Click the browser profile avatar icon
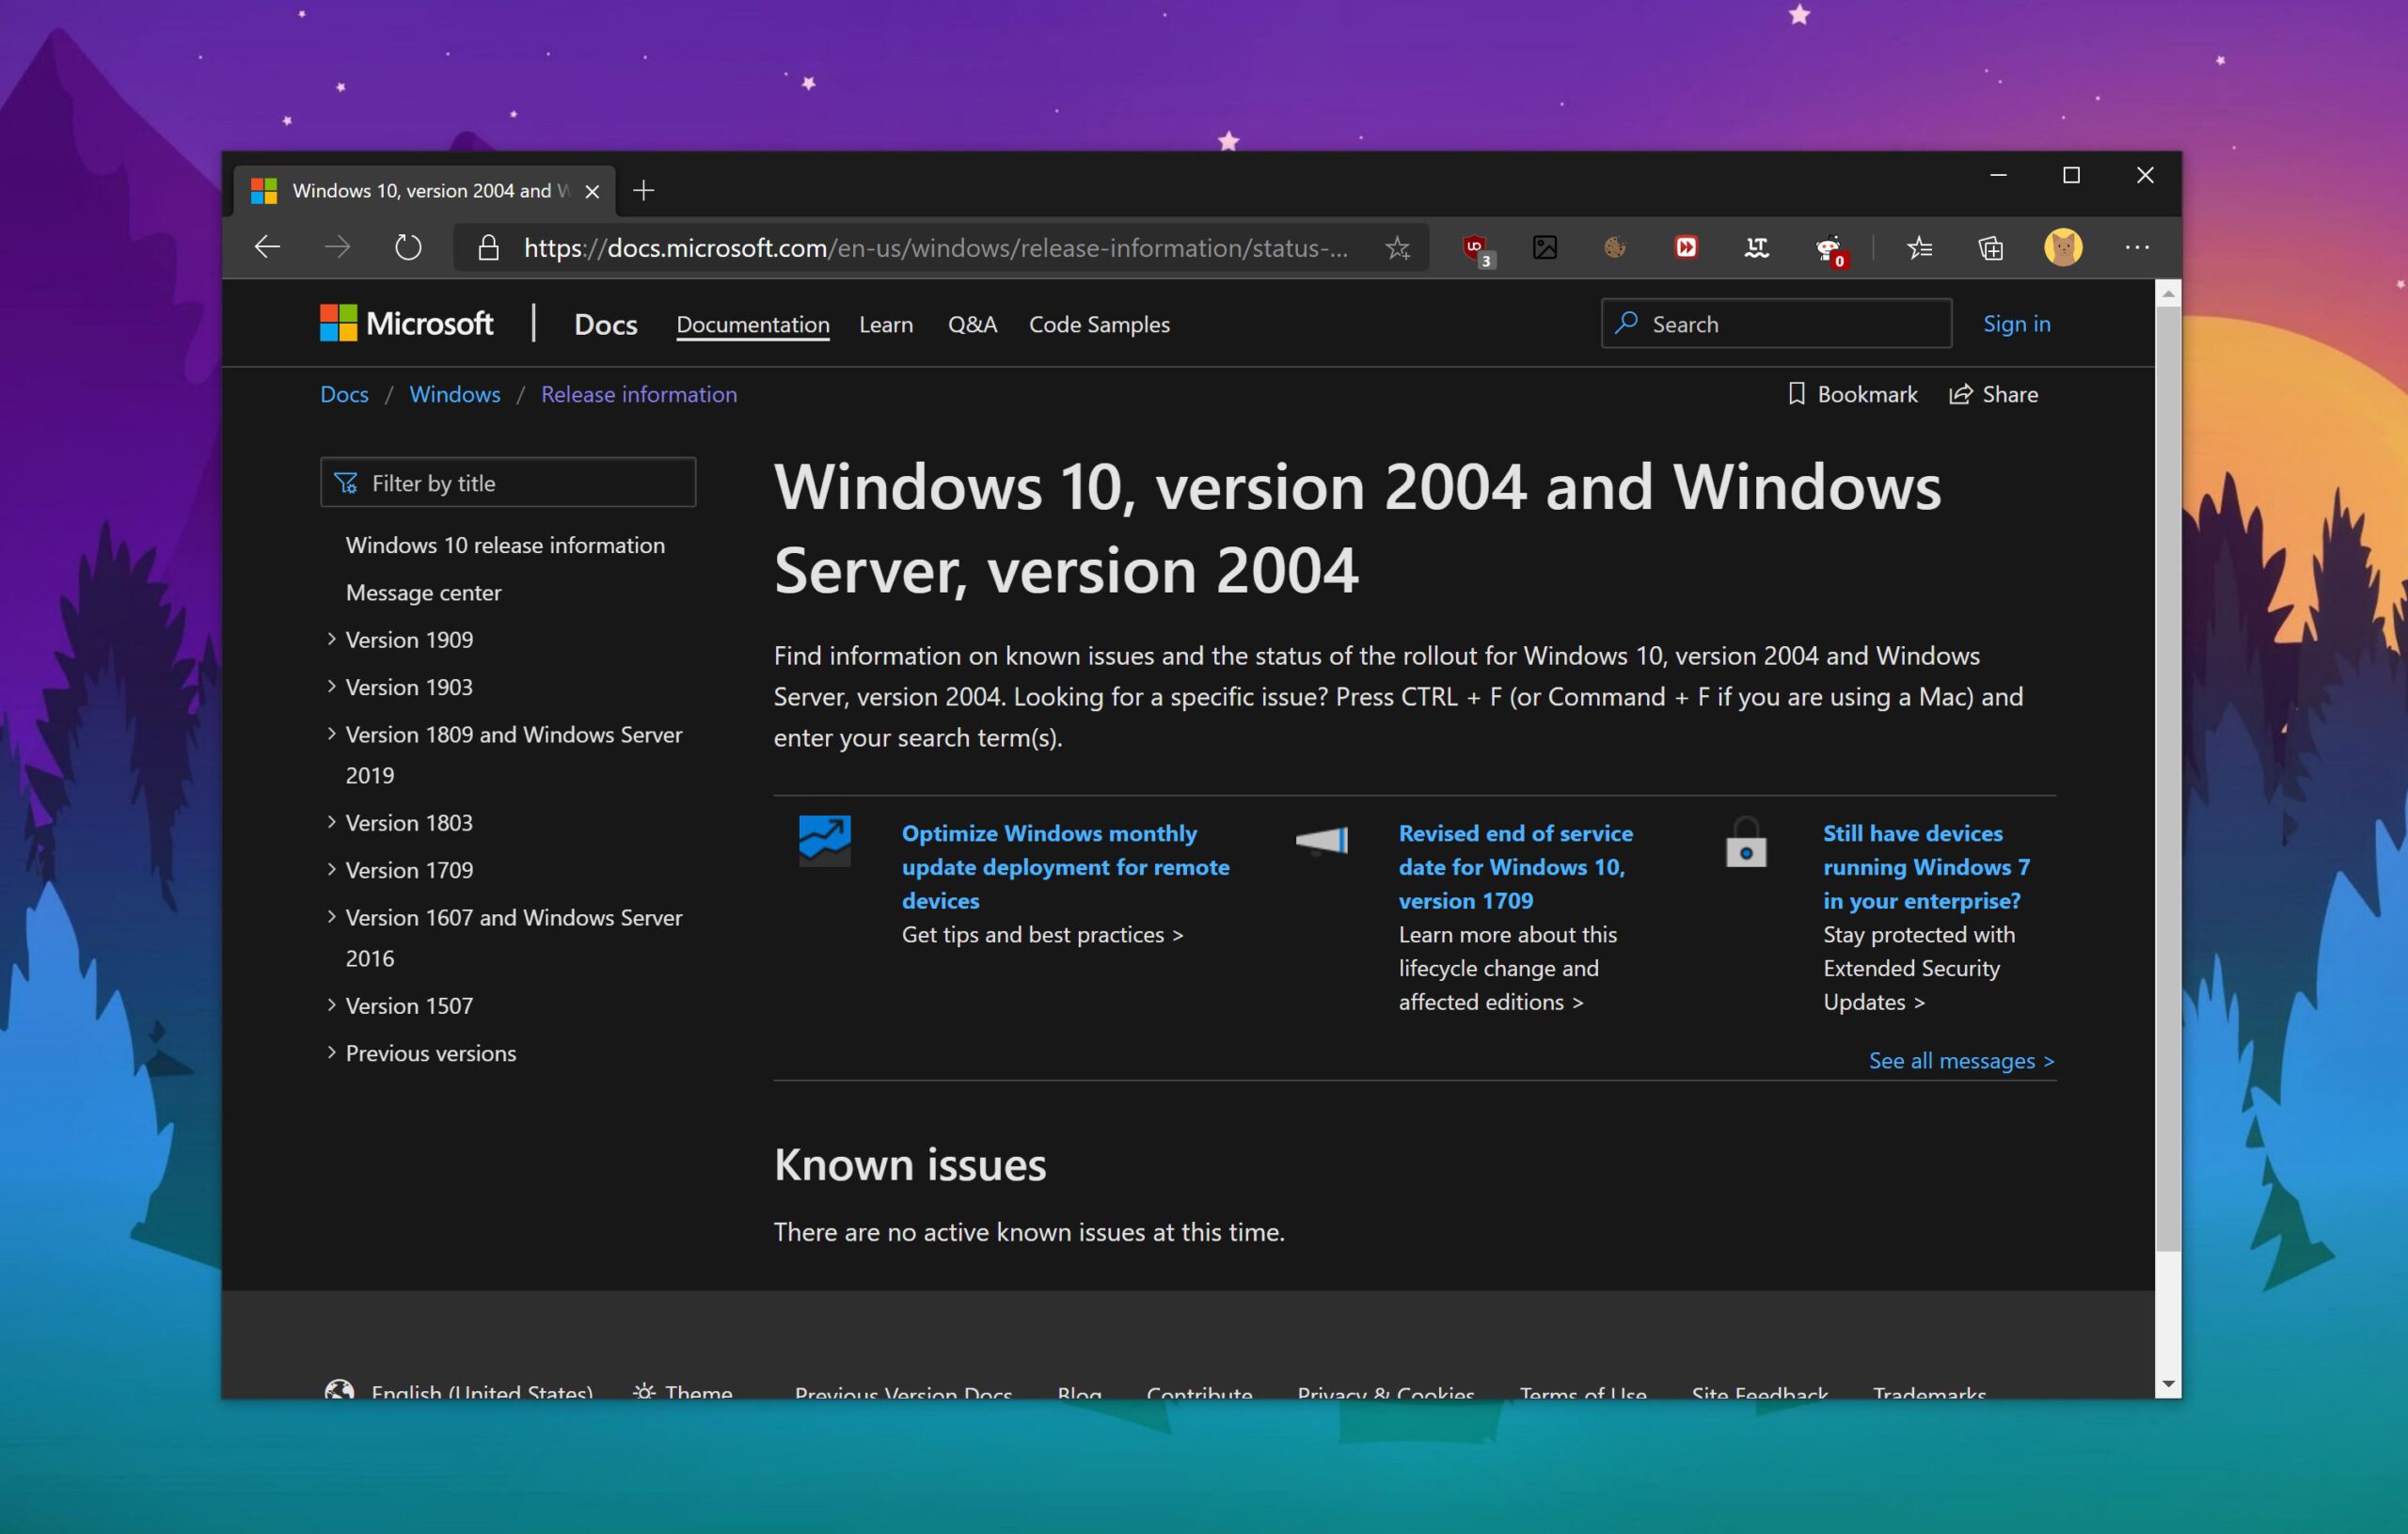This screenshot has height=1534, width=2408. (2062, 247)
